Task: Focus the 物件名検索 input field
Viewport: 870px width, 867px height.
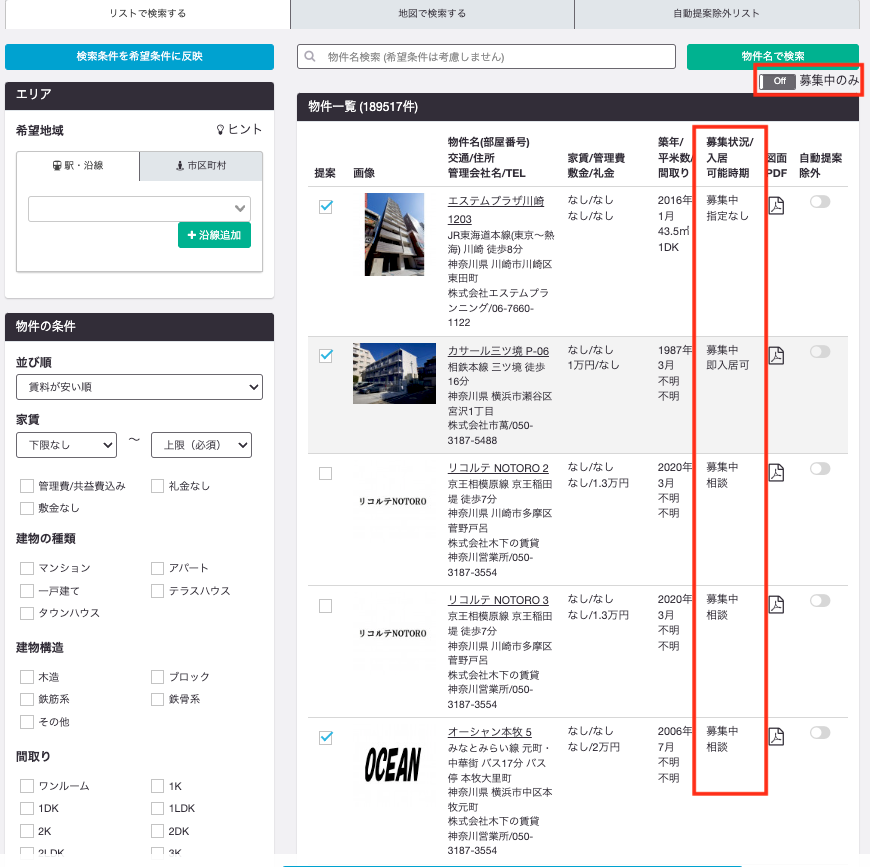Action: click(487, 57)
